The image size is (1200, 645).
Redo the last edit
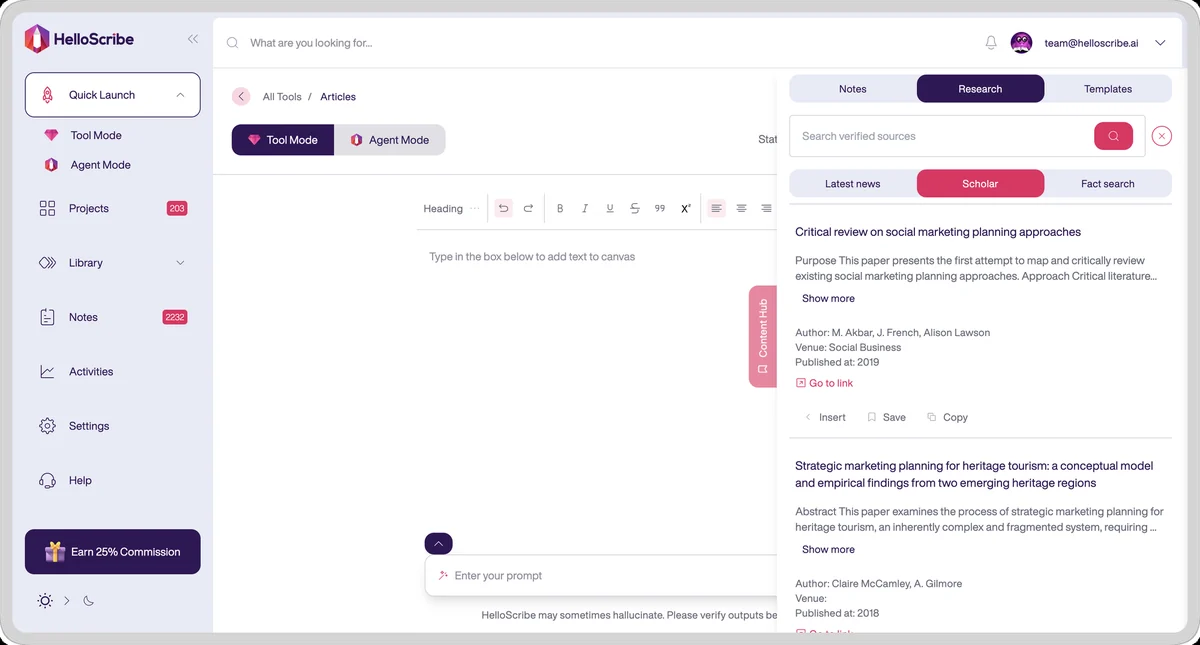(528, 208)
